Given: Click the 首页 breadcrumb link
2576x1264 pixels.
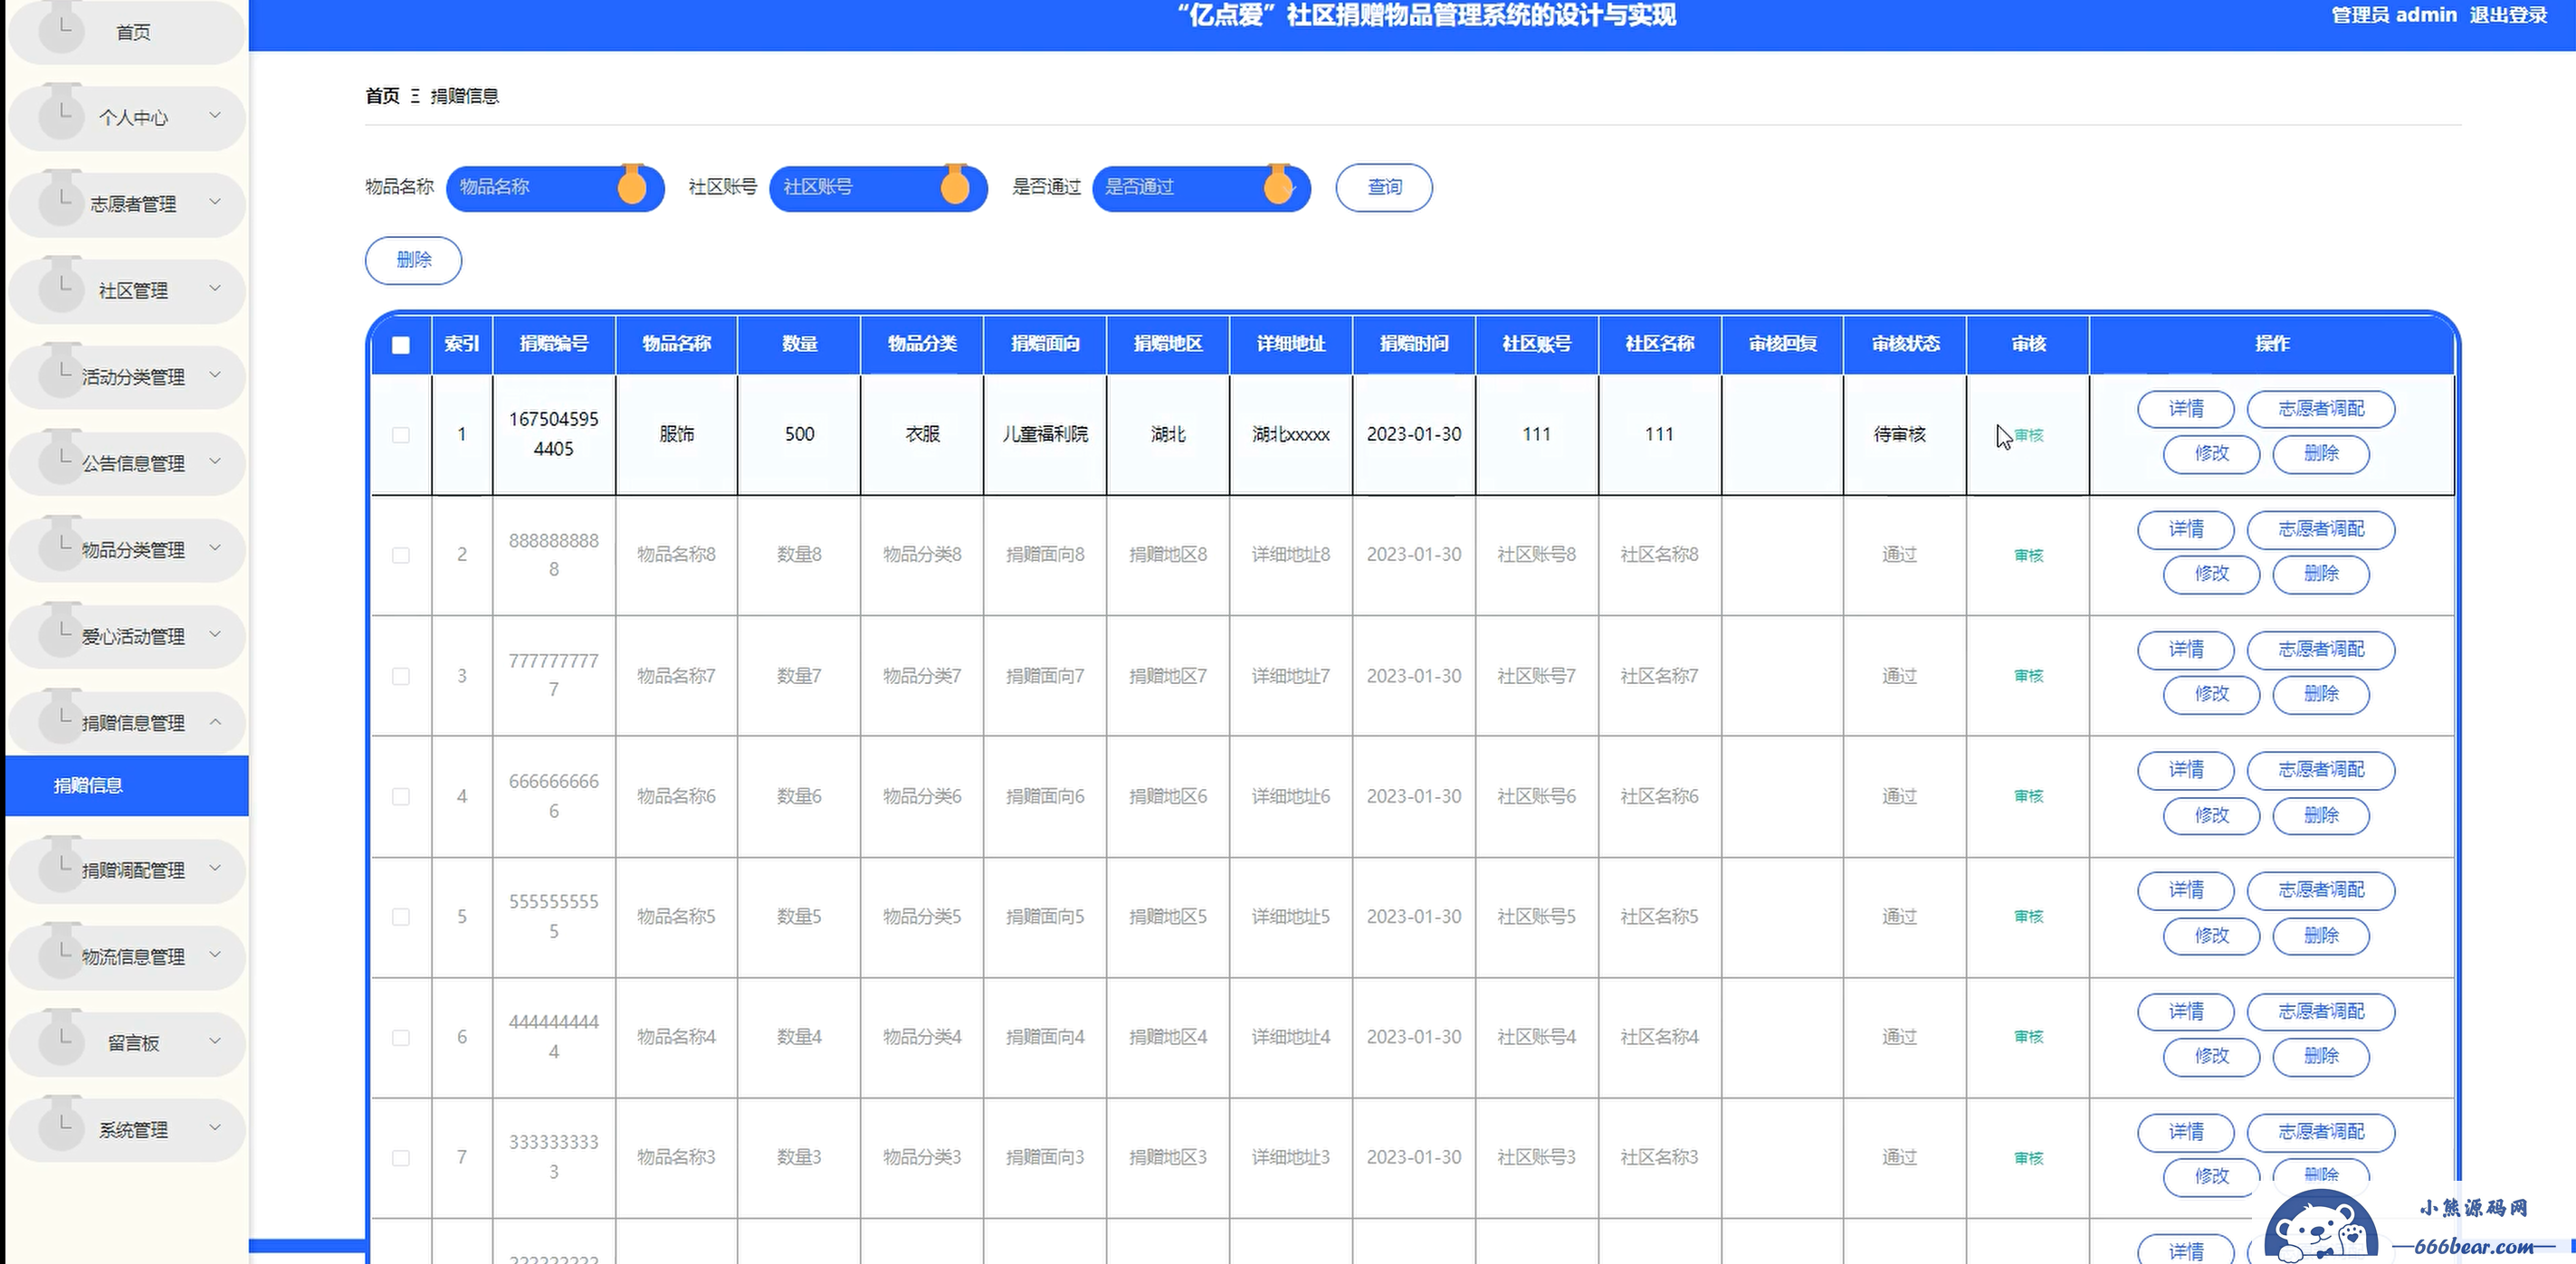Looking at the screenshot, I should click(x=382, y=96).
